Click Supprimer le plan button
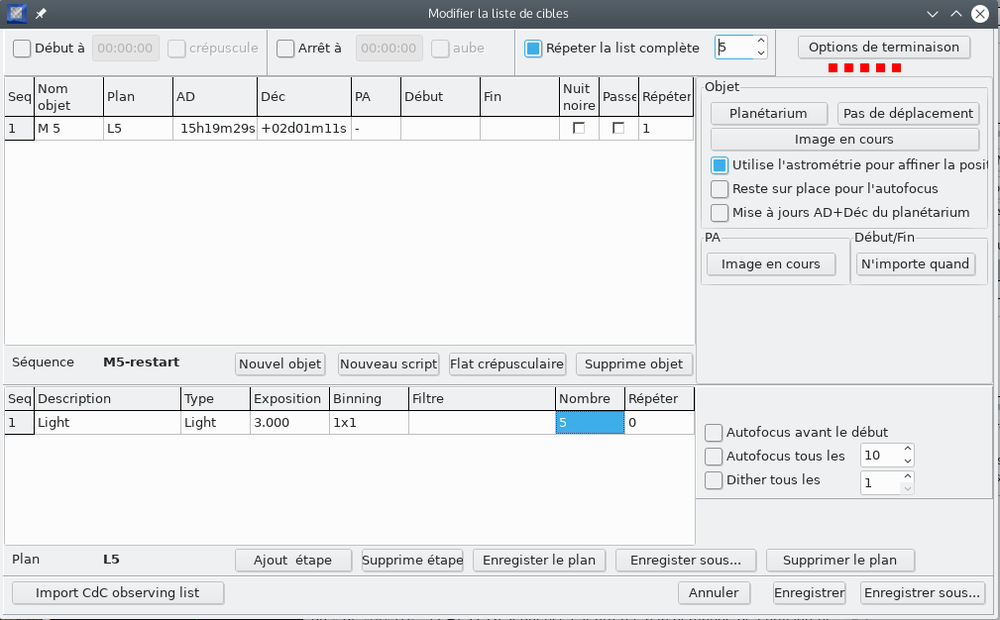Image resolution: width=1000 pixels, height=620 pixels. pos(840,561)
